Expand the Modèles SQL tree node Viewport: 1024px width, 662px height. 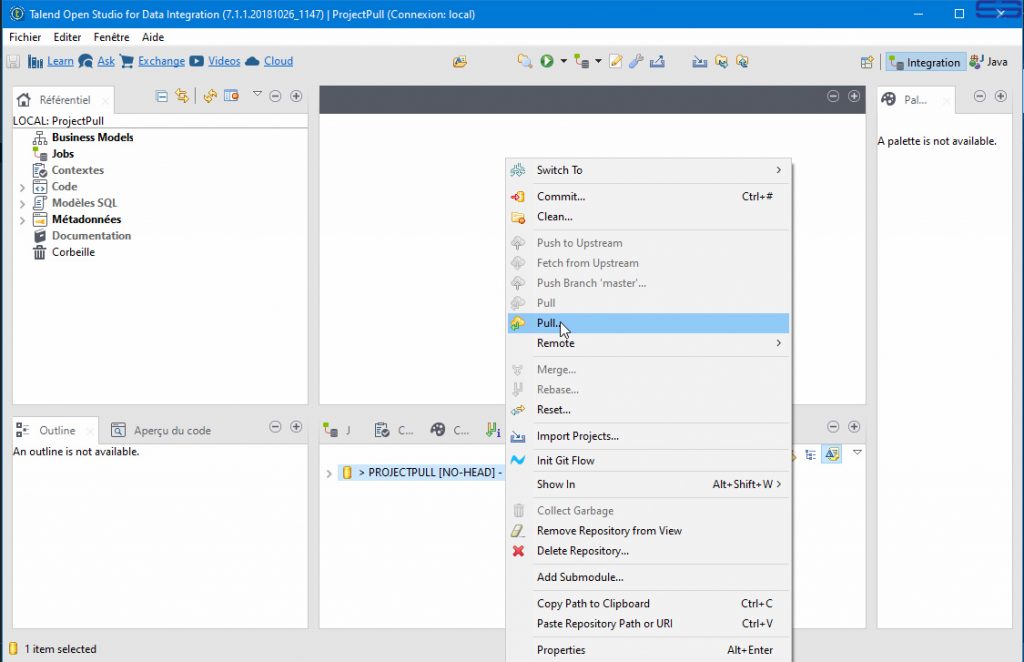coord(22,204)
